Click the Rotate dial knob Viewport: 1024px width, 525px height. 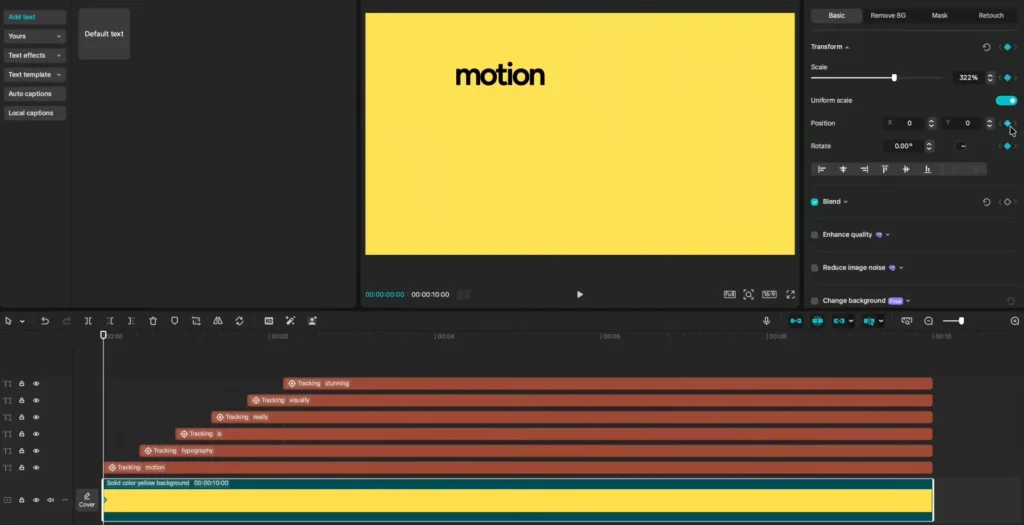pos(961,146)
